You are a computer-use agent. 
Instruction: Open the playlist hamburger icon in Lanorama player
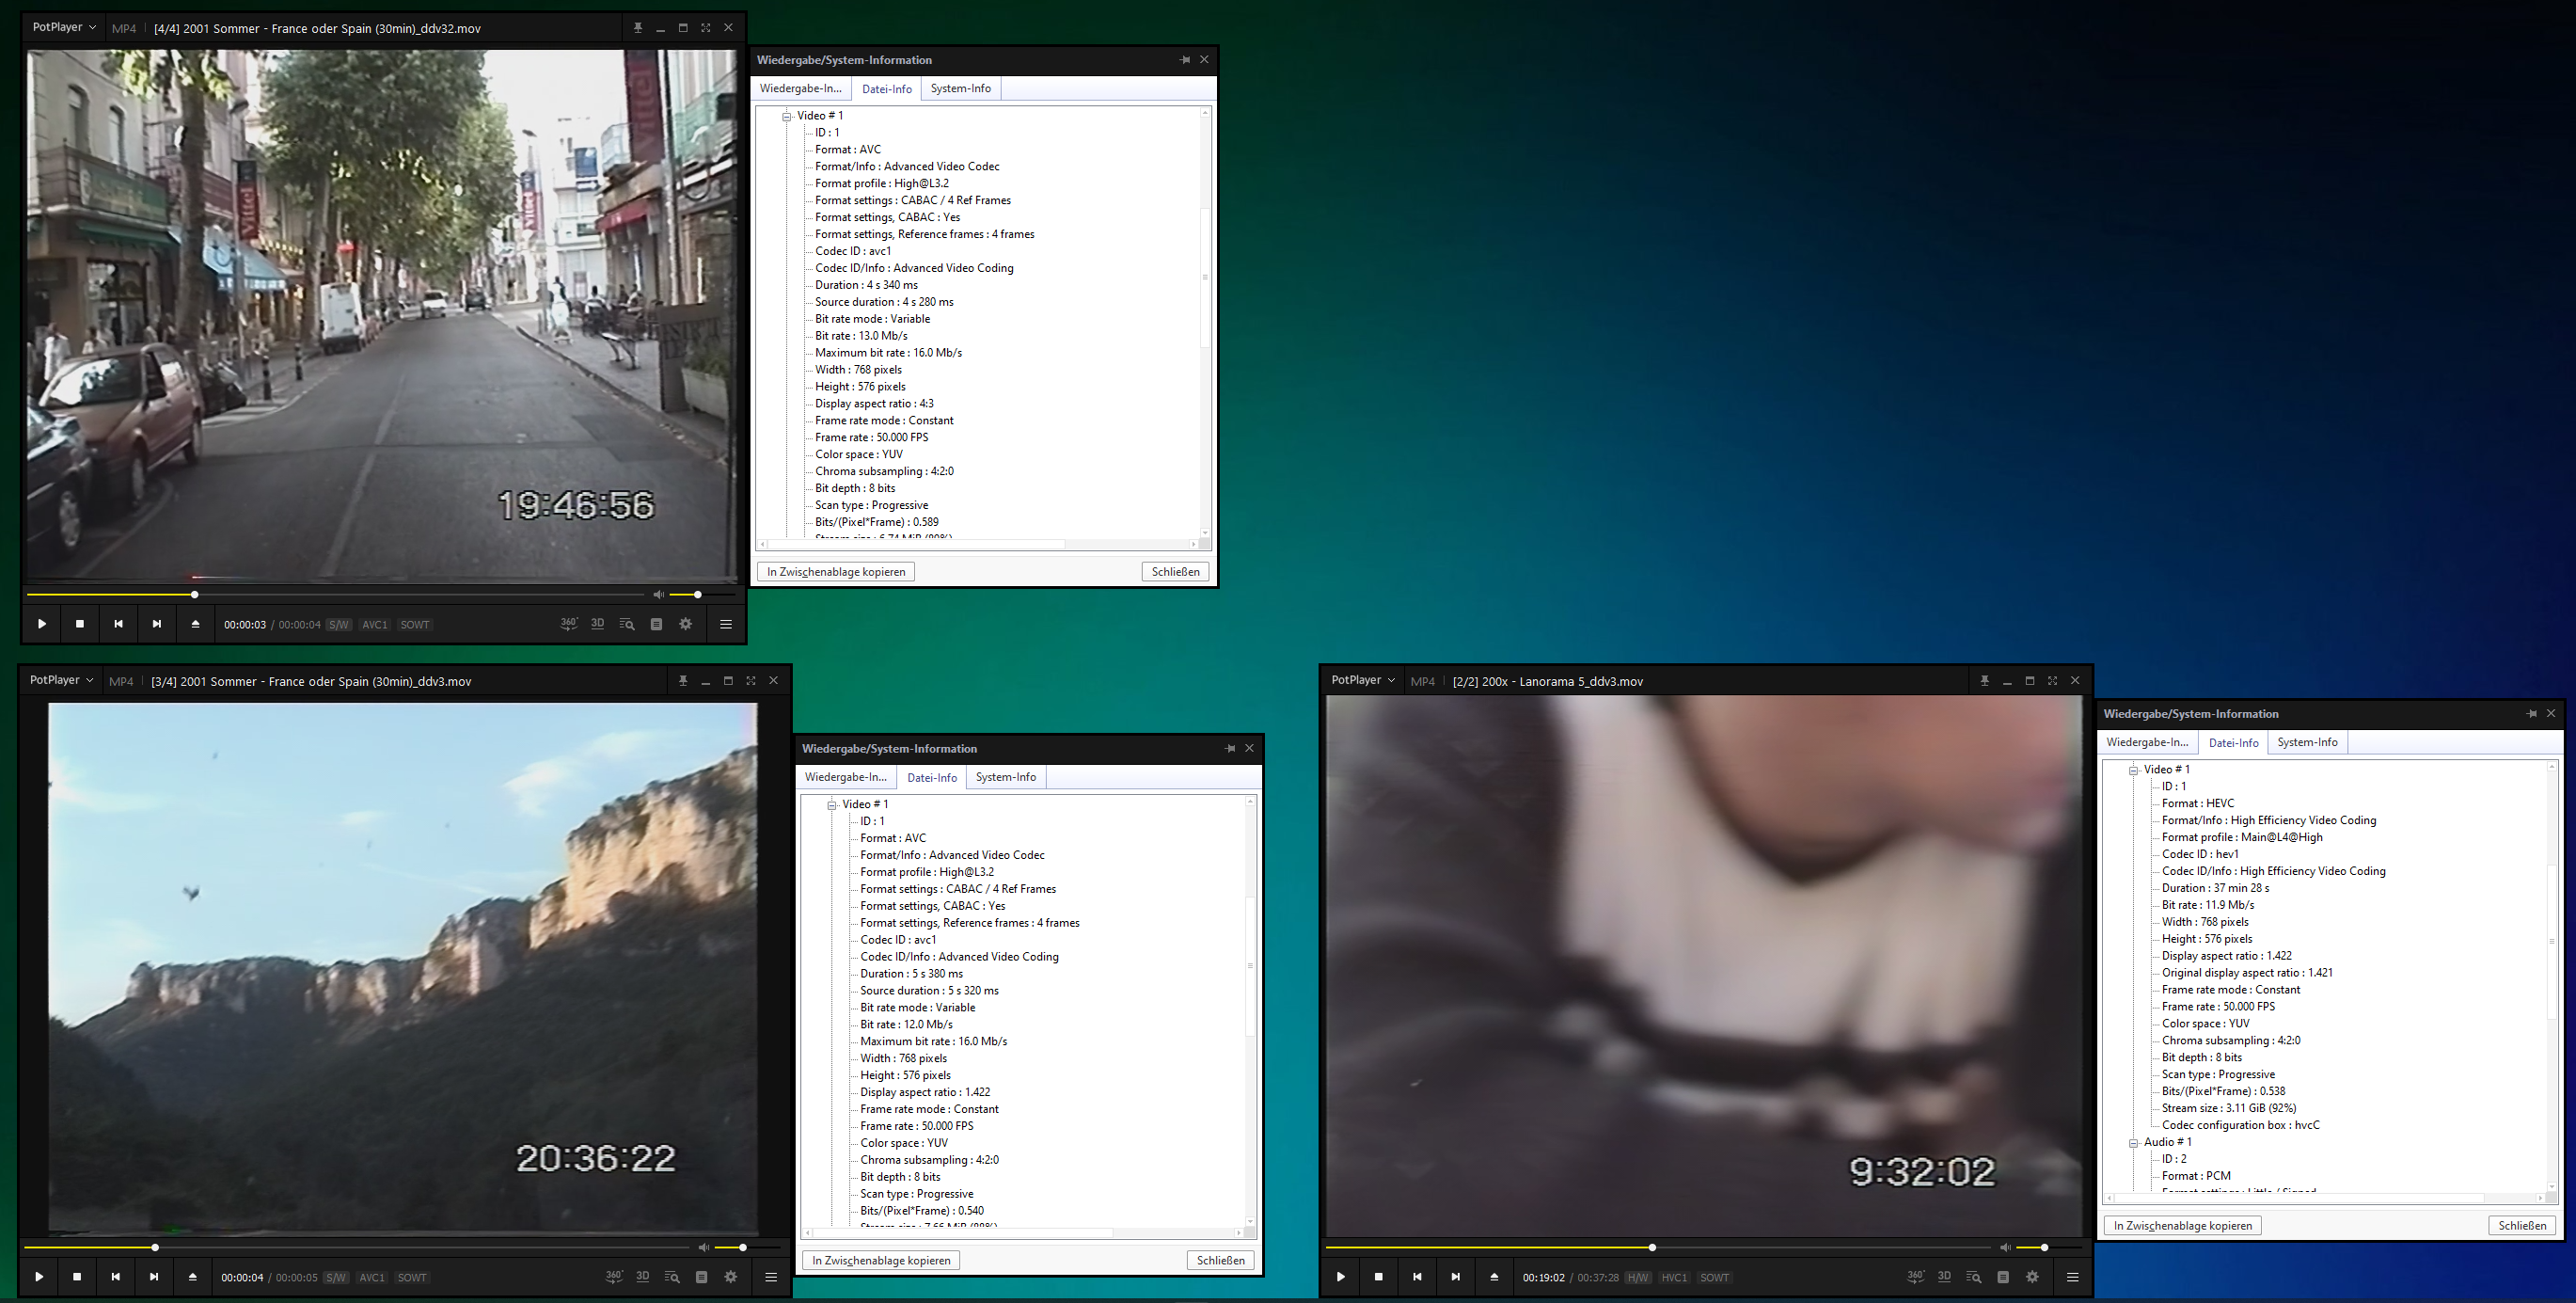tap(2072, 1277)
